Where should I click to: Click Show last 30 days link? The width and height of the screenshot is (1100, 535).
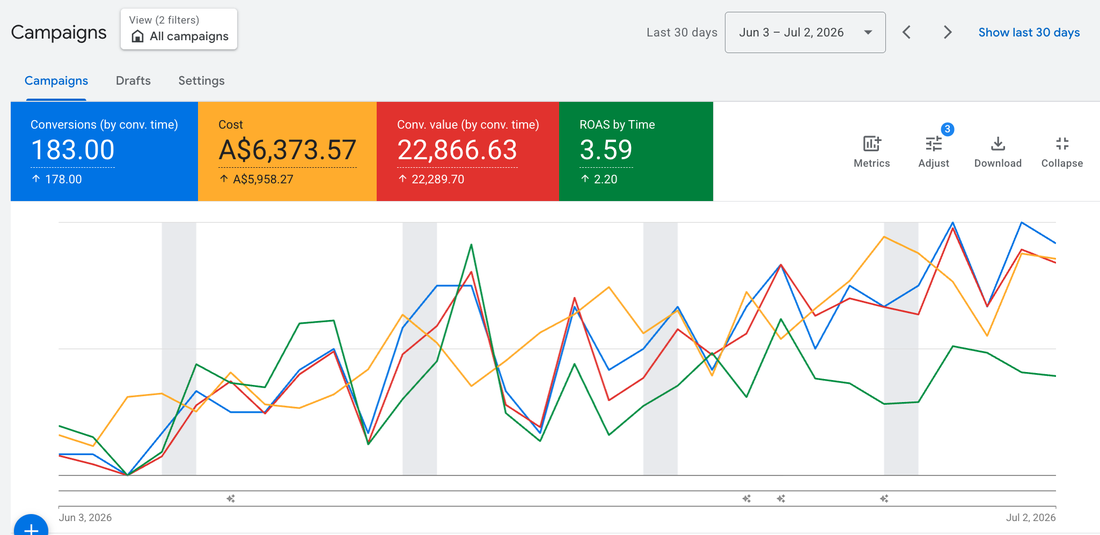coord(1029,32)
